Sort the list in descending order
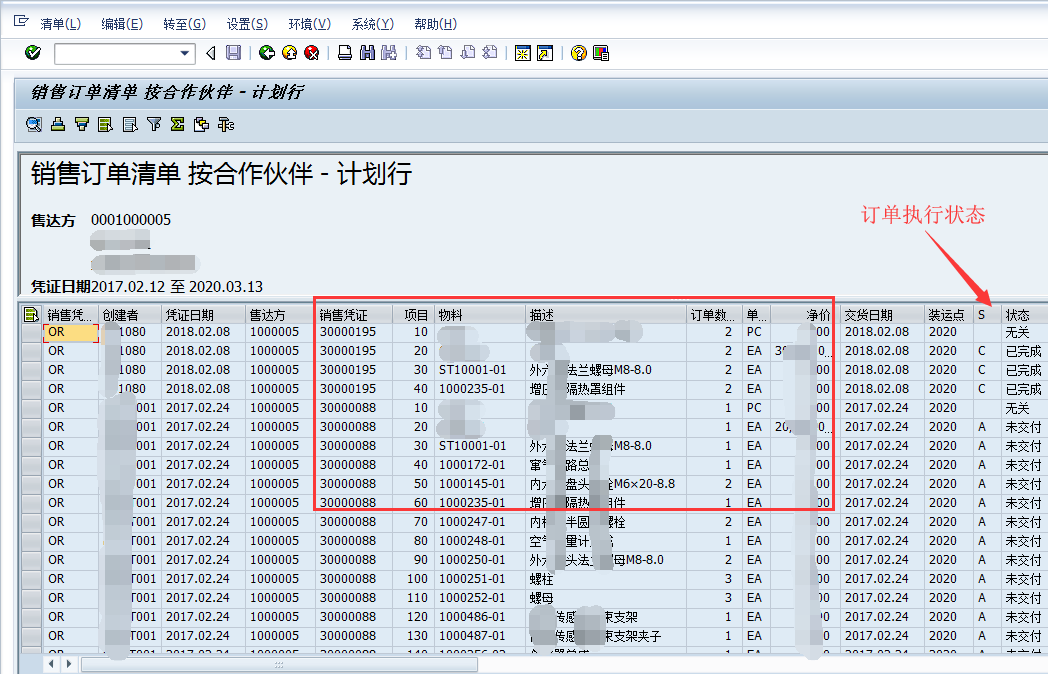1048x674 pixels. (x=82, y=124)
